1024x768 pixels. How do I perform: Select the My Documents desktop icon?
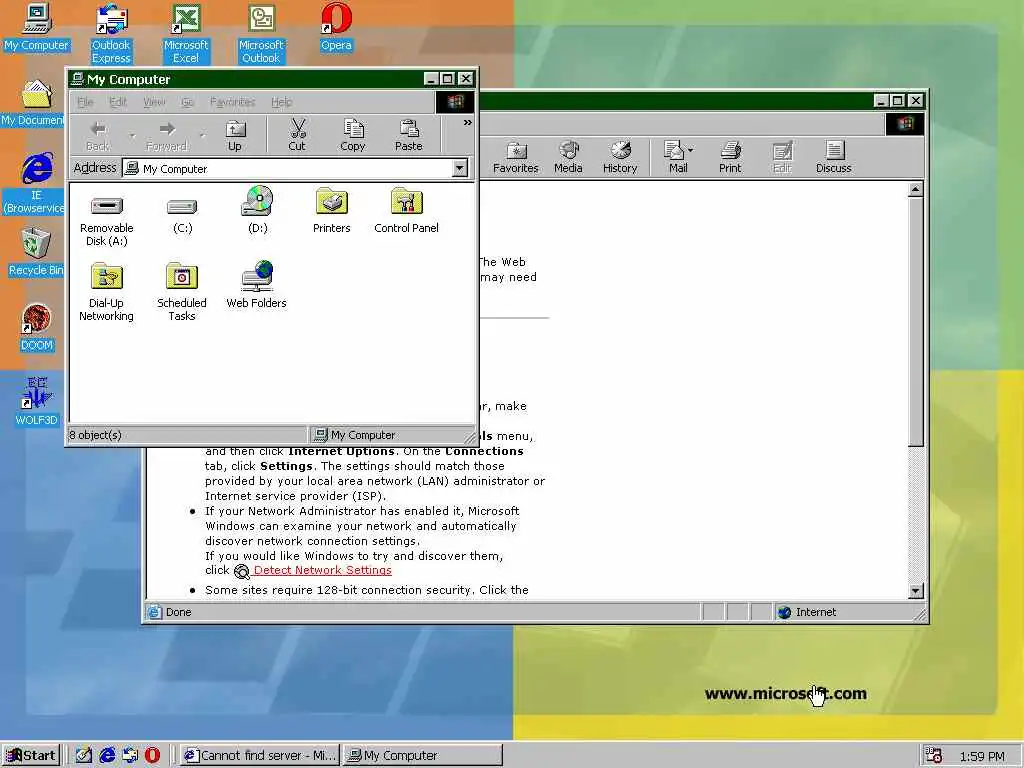pos(33,103)
